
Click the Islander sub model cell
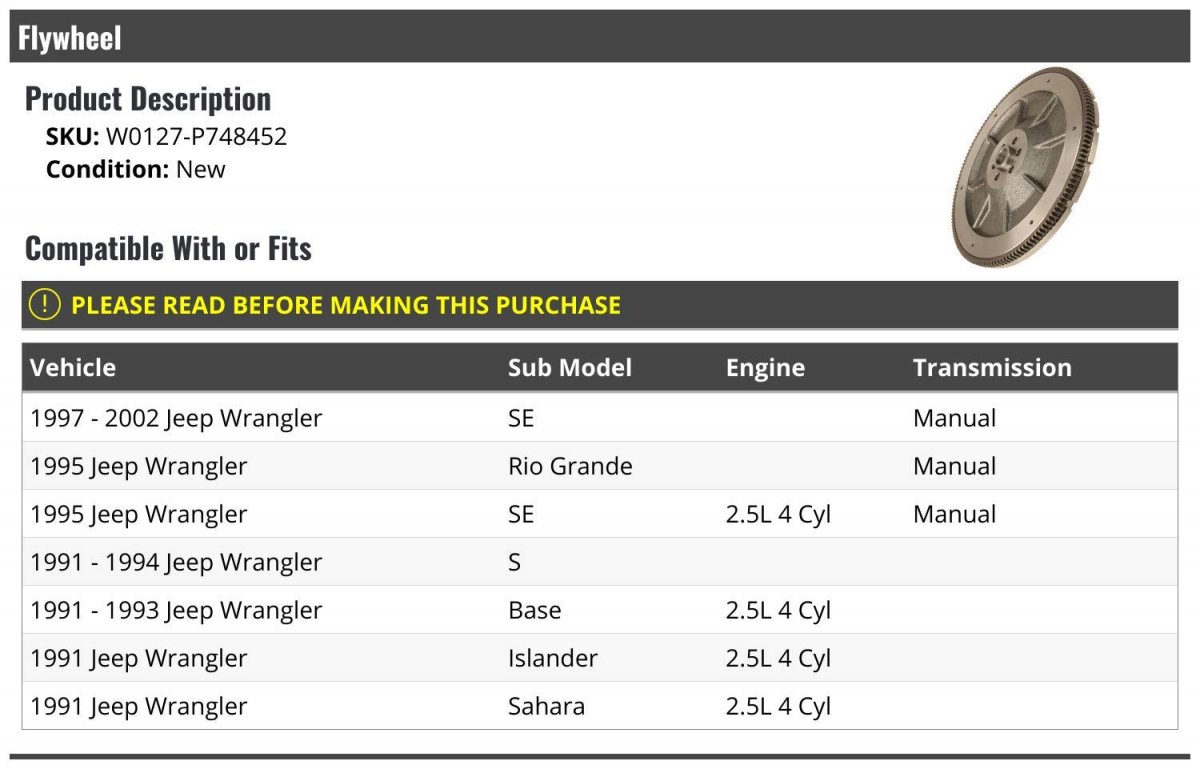point(552,658)
